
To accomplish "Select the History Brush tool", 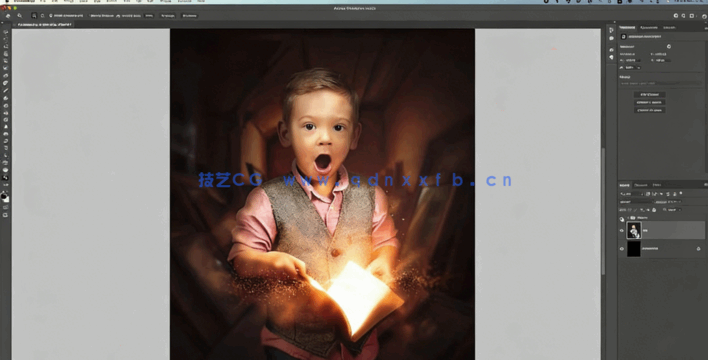I will [5, 105].
